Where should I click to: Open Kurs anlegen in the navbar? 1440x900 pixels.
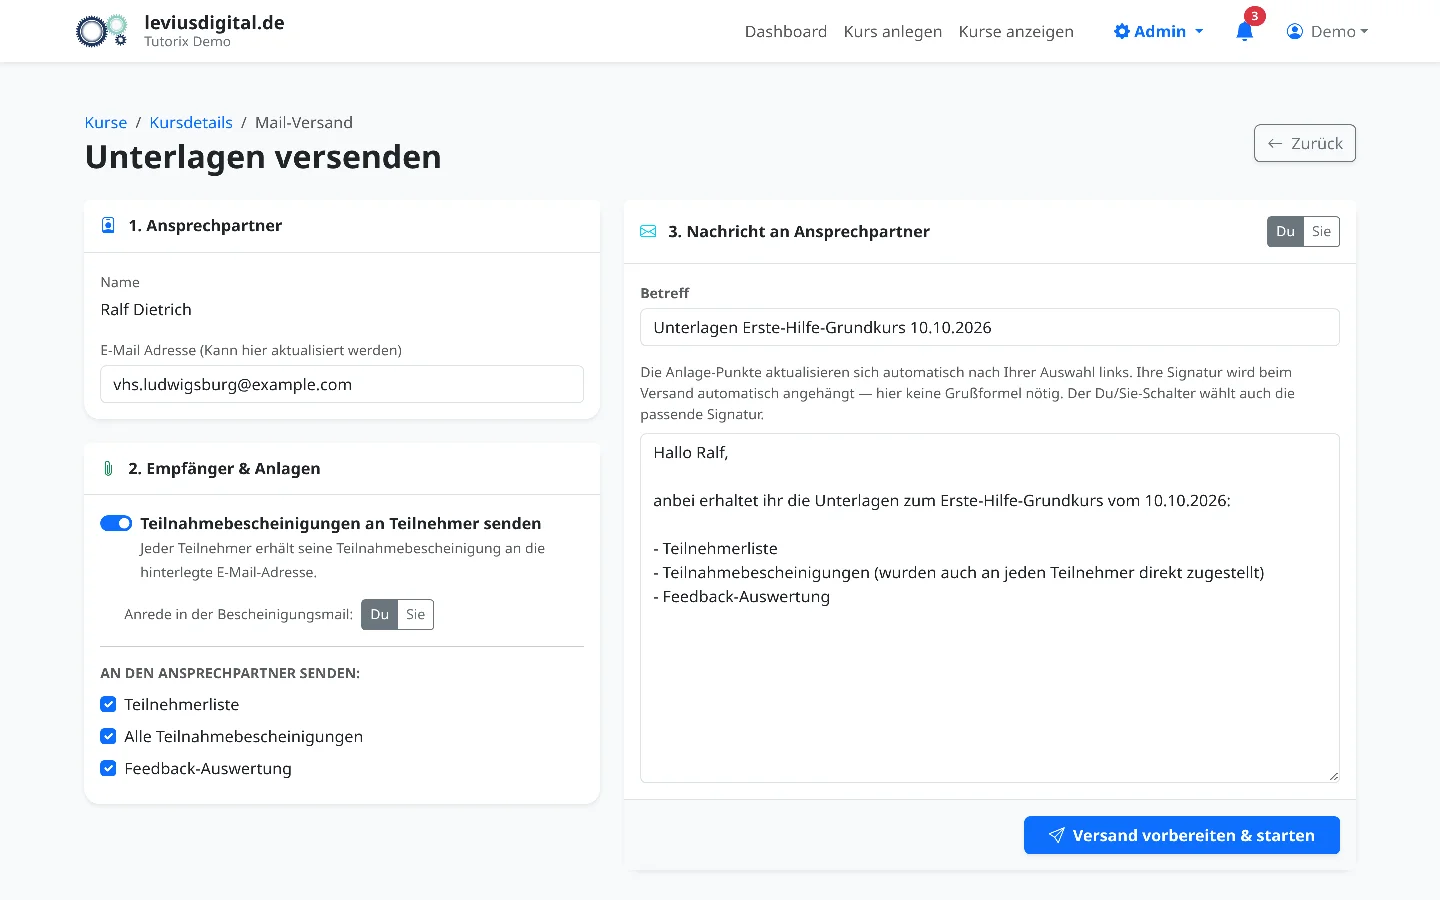pos(893,31)
